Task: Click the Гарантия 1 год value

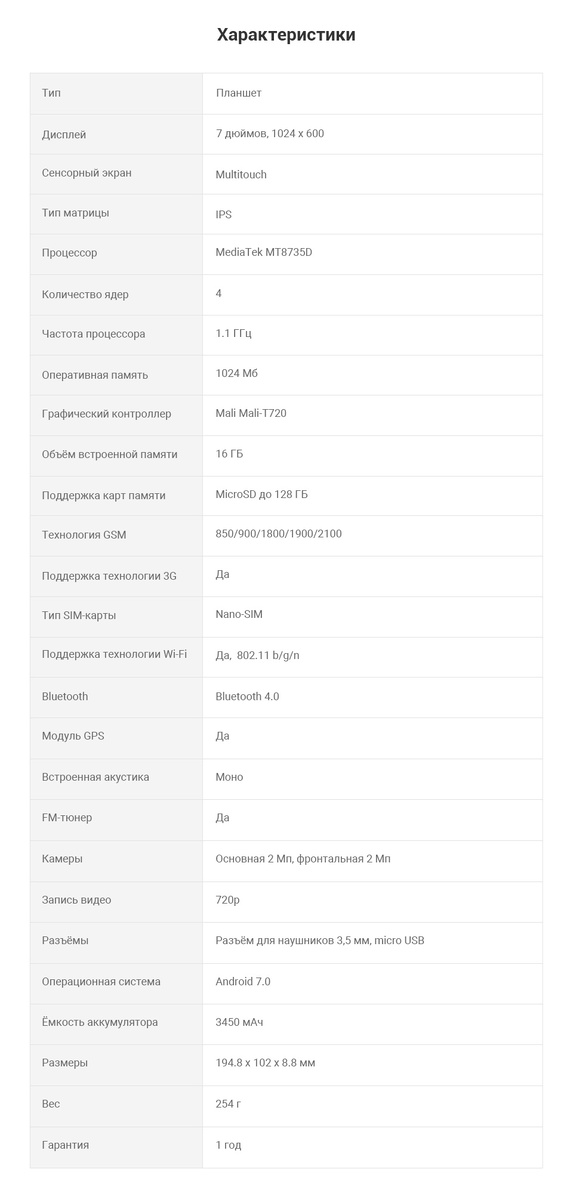Action: tap(229, 1145)
